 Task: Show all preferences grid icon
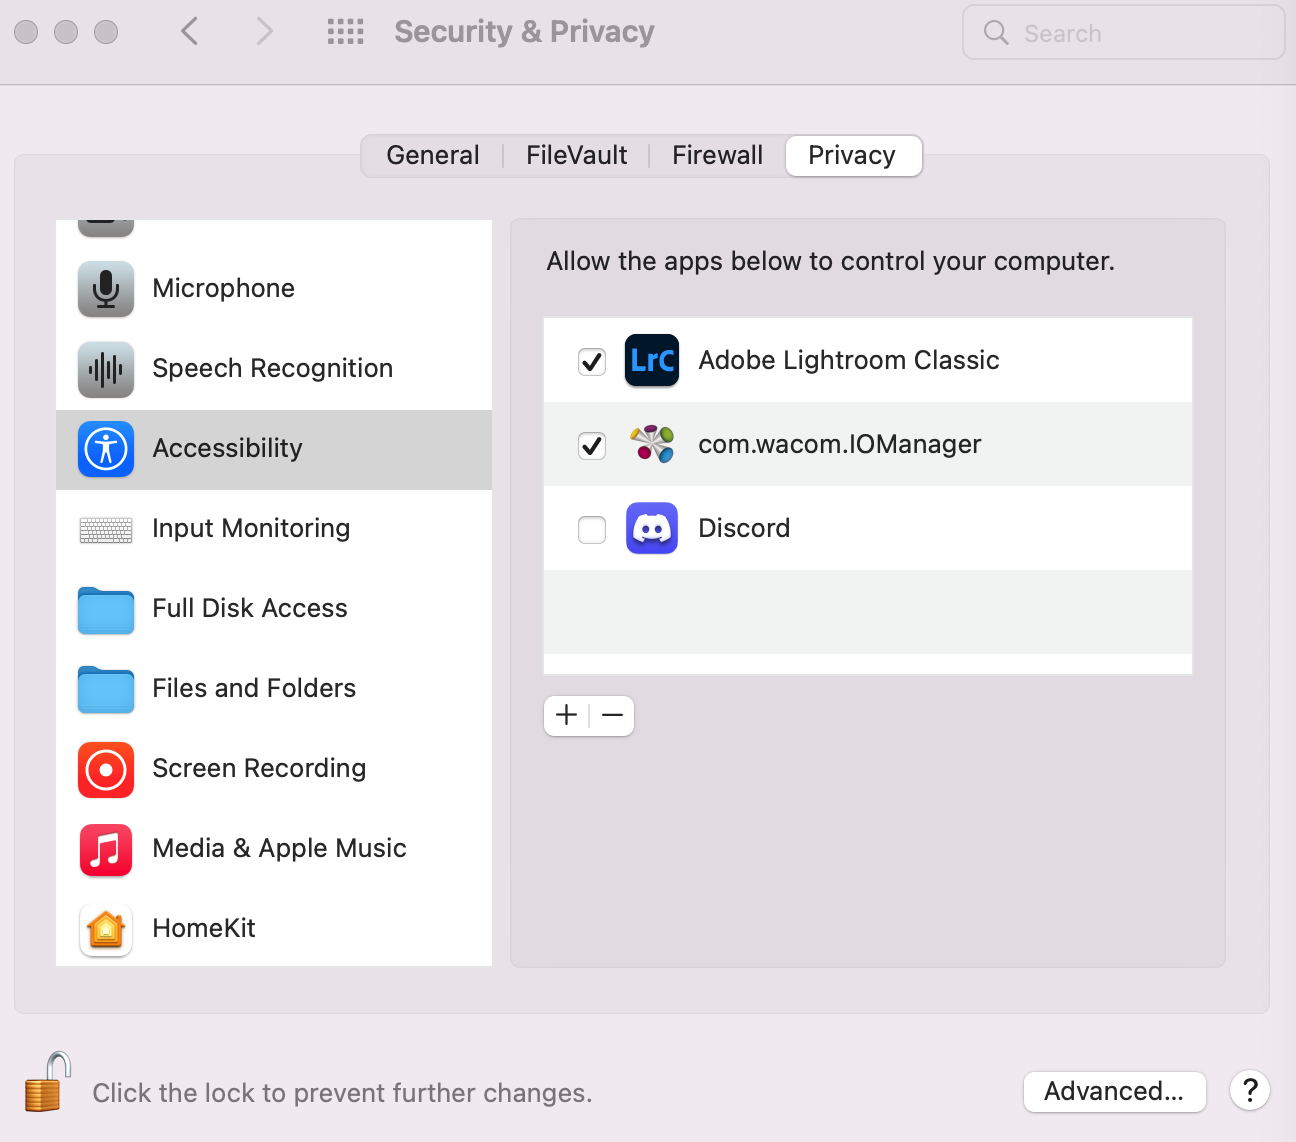[x=346, y=32]
